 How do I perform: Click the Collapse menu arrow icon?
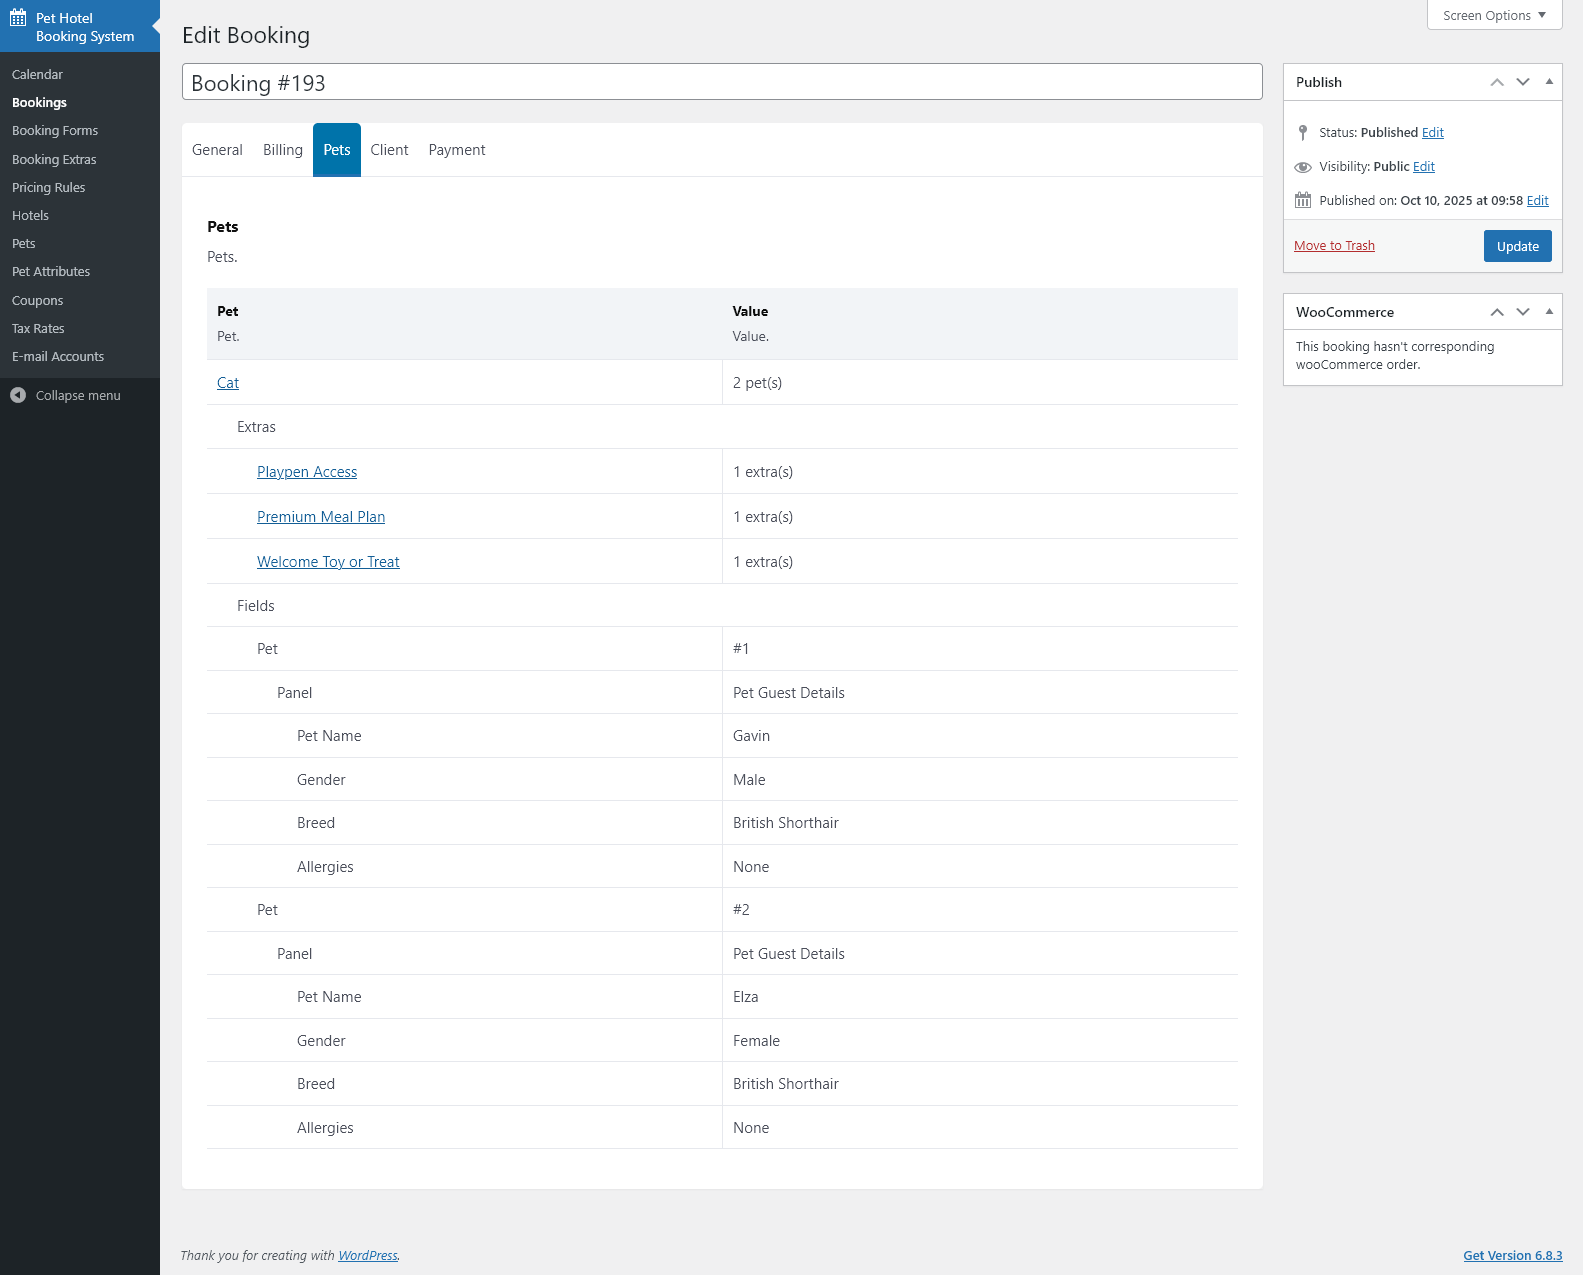pos(18,395)
